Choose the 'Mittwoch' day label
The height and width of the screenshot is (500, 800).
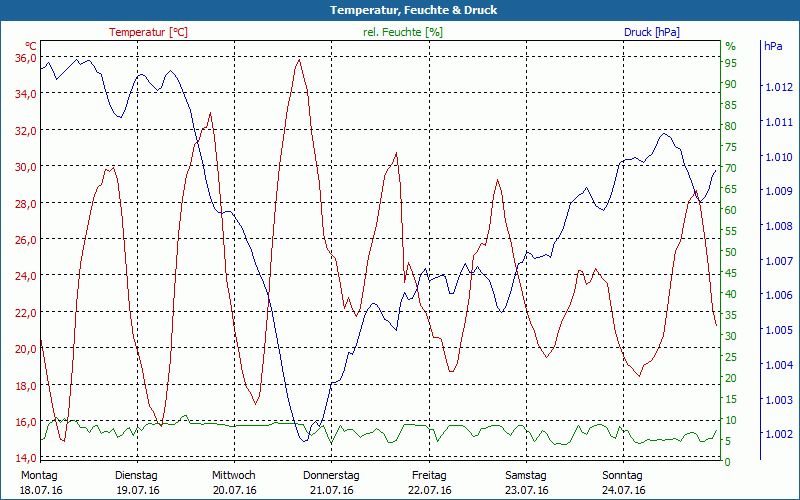[234, 475]
